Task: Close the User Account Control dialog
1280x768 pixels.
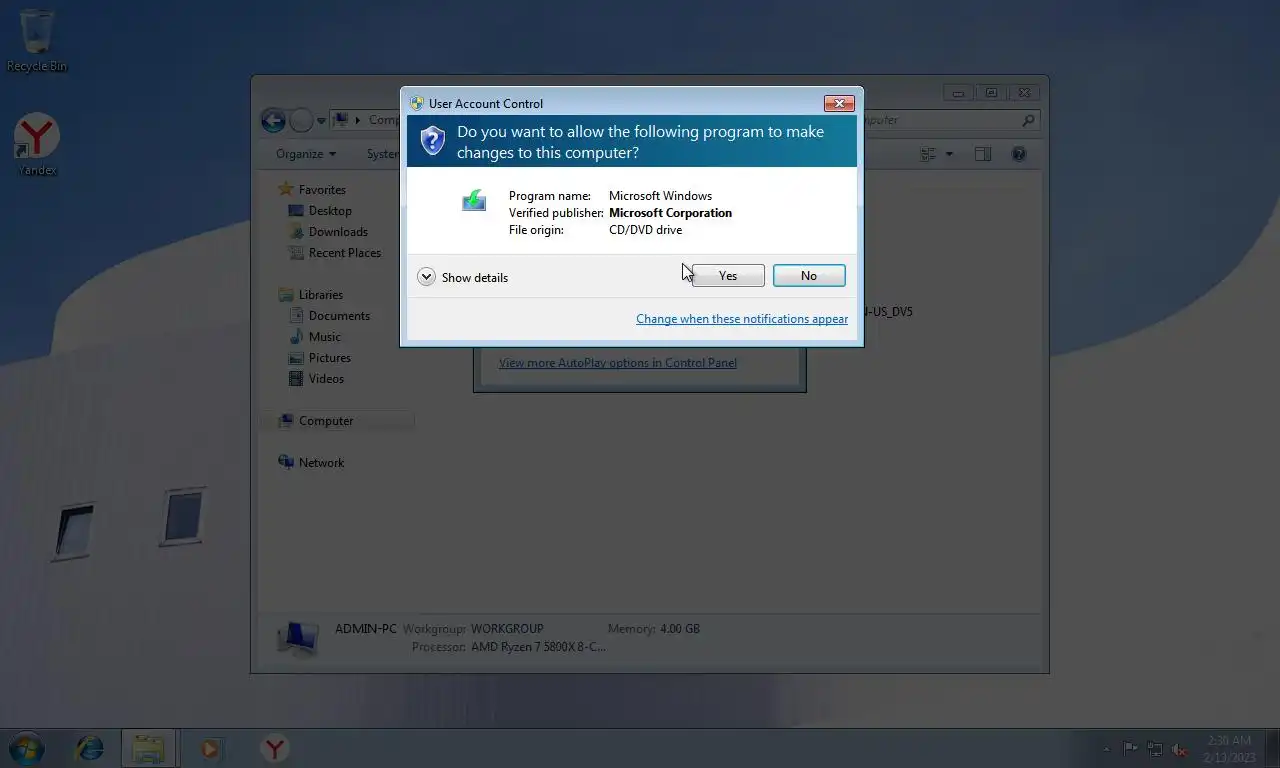Action: 839,103
